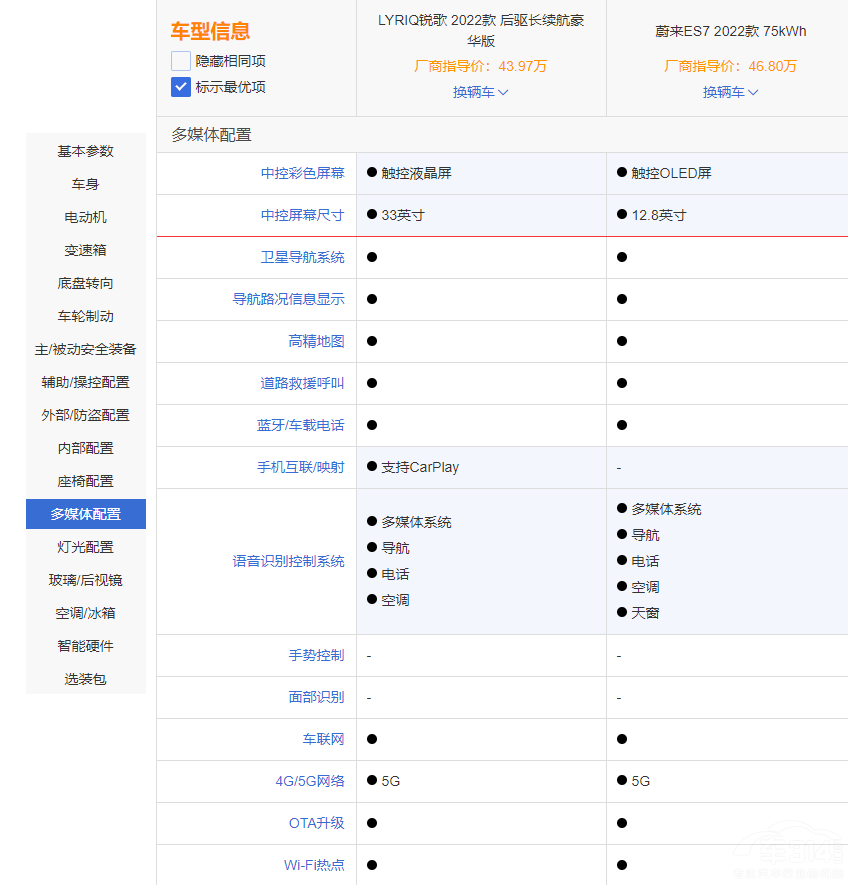Open the 手机互联/映射 parameter link
The width and height of the screenshot is (848, 885).
pyautogui.click(x=300, y=467)
